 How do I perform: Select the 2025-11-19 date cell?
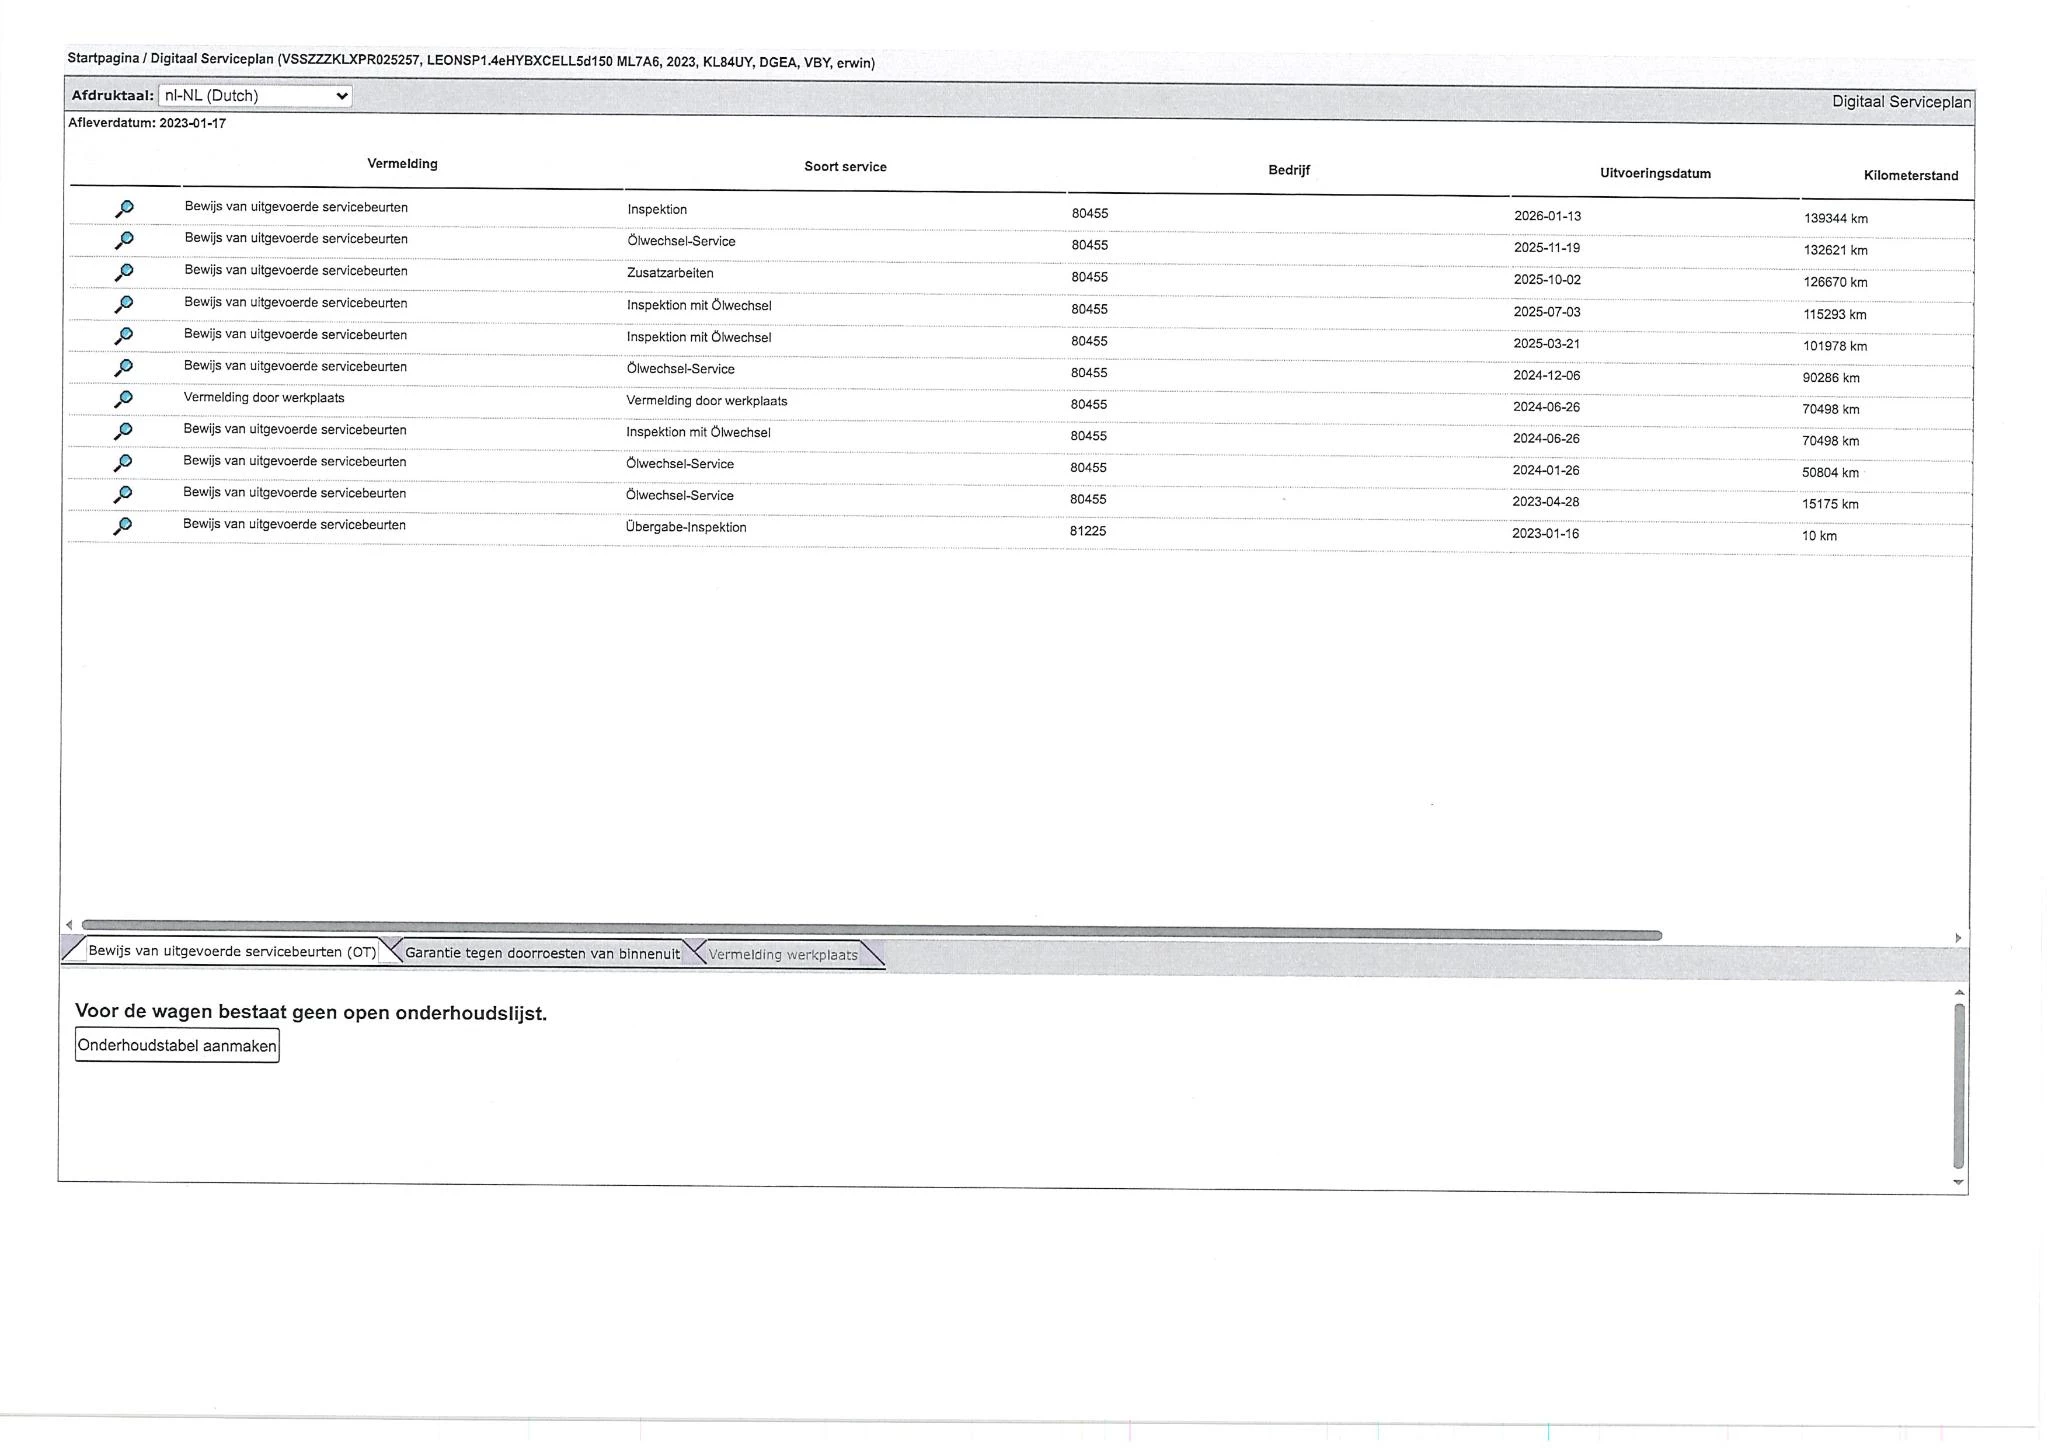point(1547,248)
